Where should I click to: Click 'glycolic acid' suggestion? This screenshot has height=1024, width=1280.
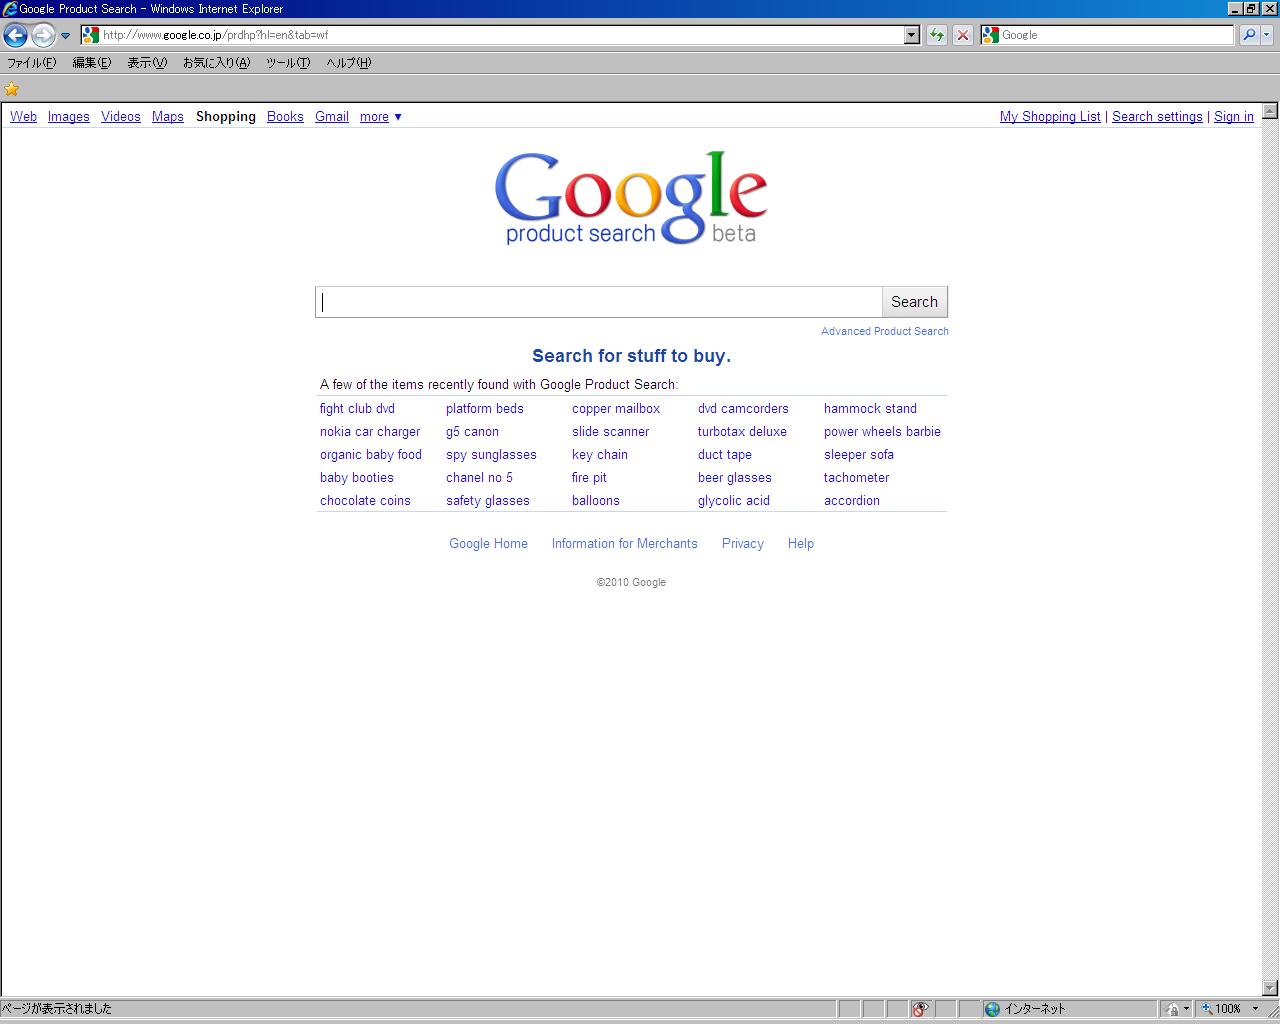point(734,501)
